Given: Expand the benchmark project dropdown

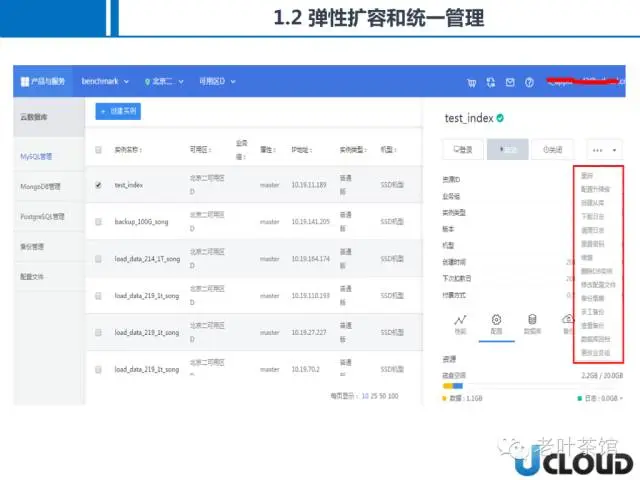Looking at the screenshot, I should 105,81.
